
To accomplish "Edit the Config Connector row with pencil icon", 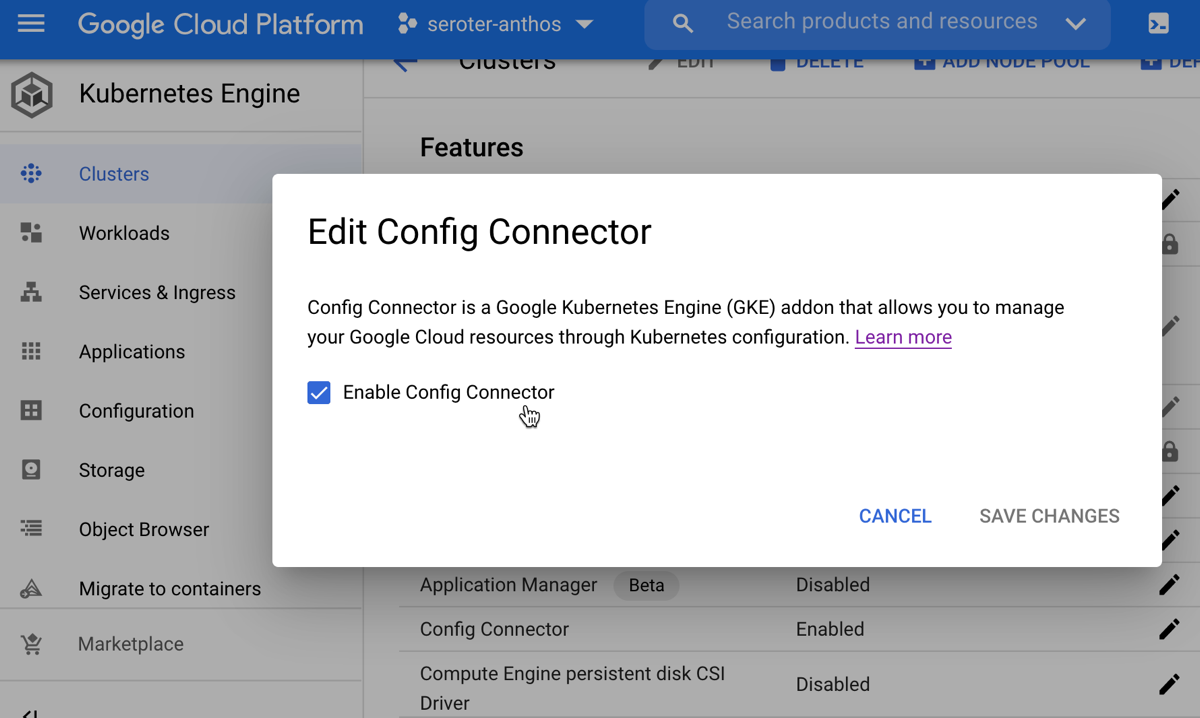I will [x=1168, y=629].
